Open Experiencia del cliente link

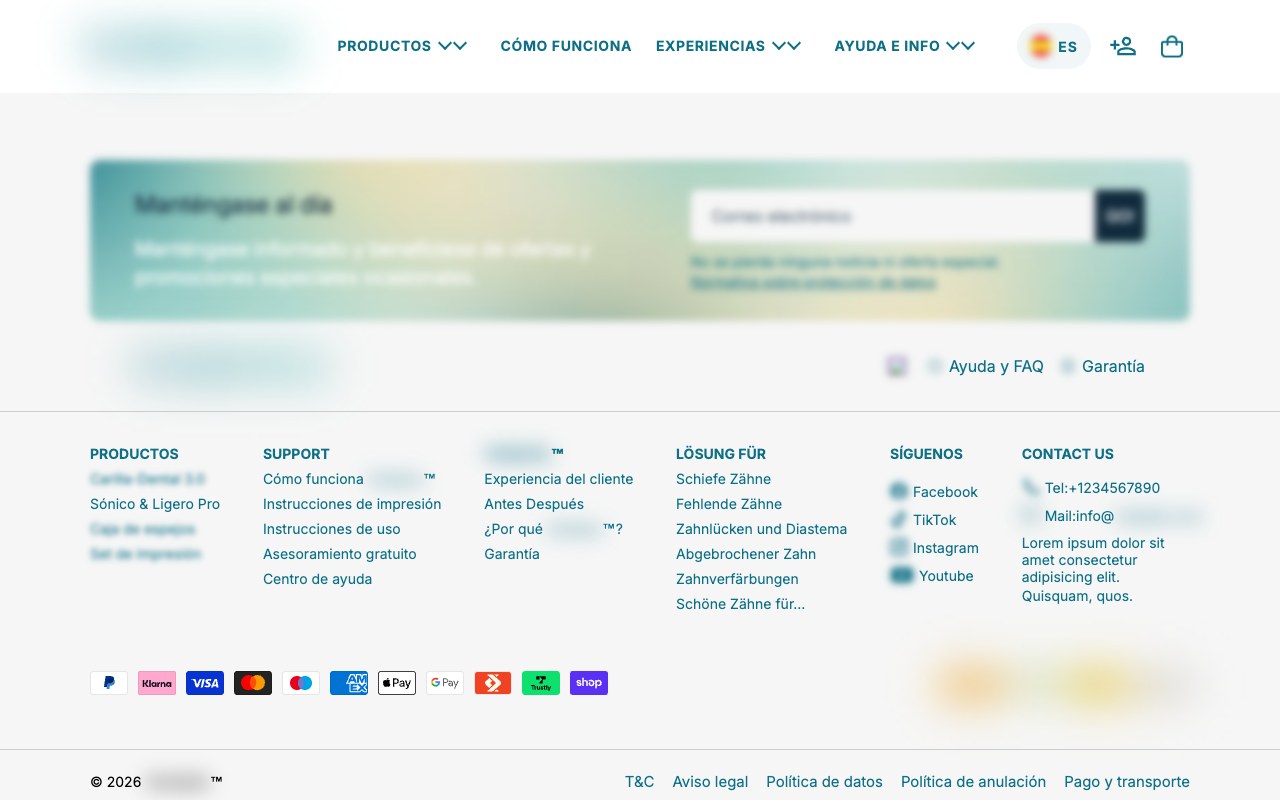[x=559, y=479]
